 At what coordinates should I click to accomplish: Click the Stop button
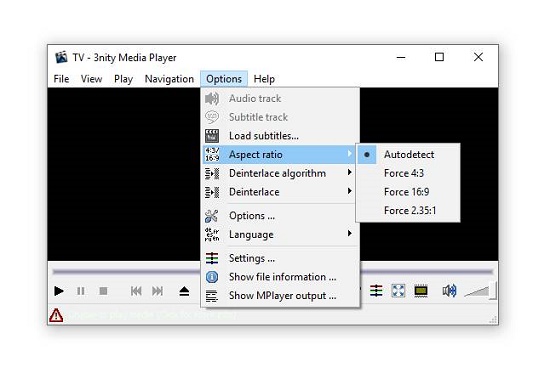(x=103, y=291)
